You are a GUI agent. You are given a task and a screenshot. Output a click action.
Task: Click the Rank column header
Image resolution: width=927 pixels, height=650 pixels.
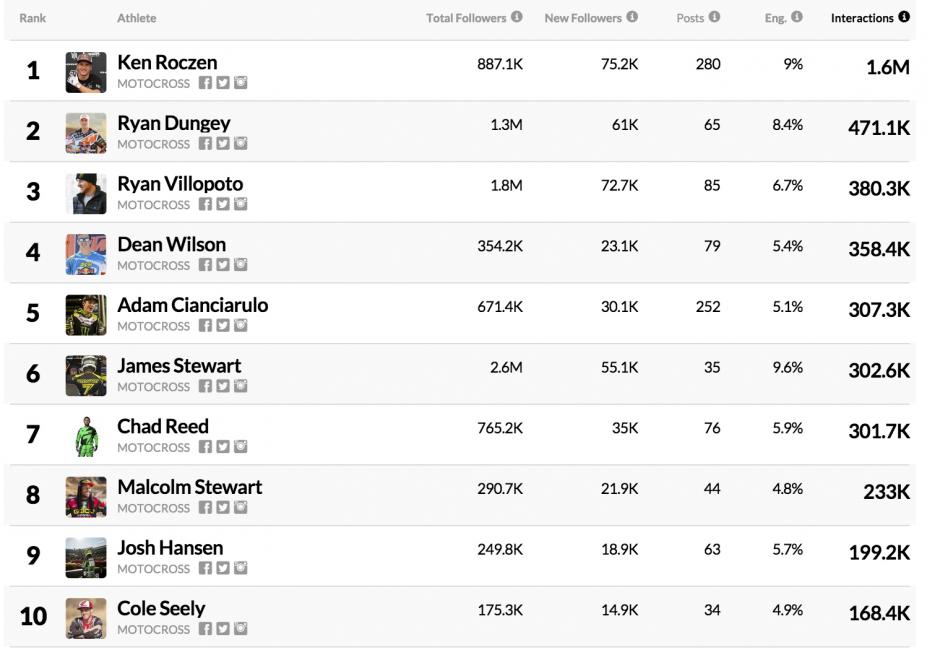tap(32, 18)
